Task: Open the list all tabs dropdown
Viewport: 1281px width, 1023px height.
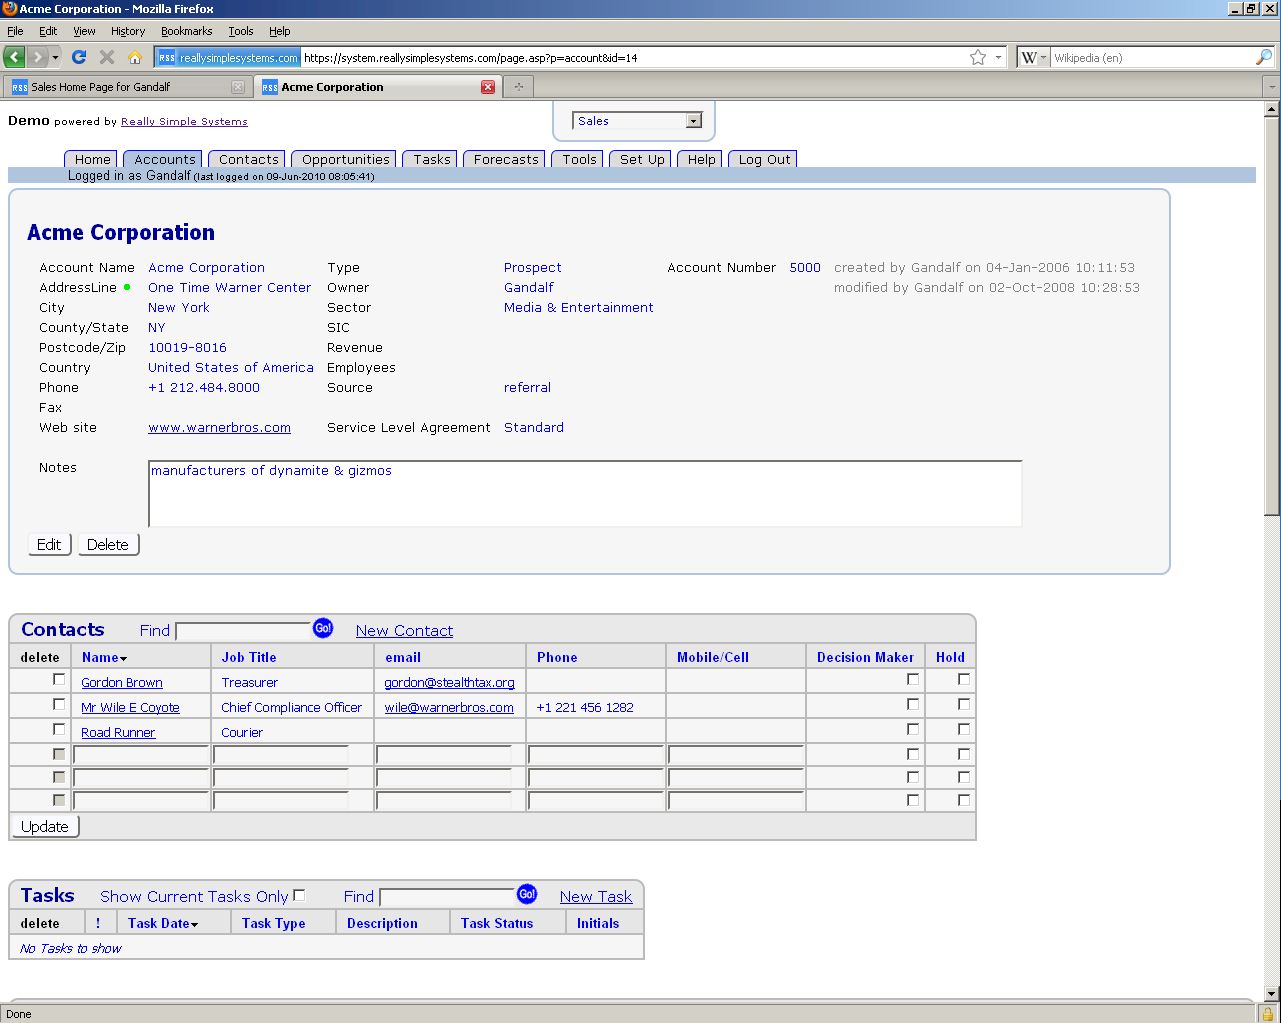Action: tap(1271, 87)
